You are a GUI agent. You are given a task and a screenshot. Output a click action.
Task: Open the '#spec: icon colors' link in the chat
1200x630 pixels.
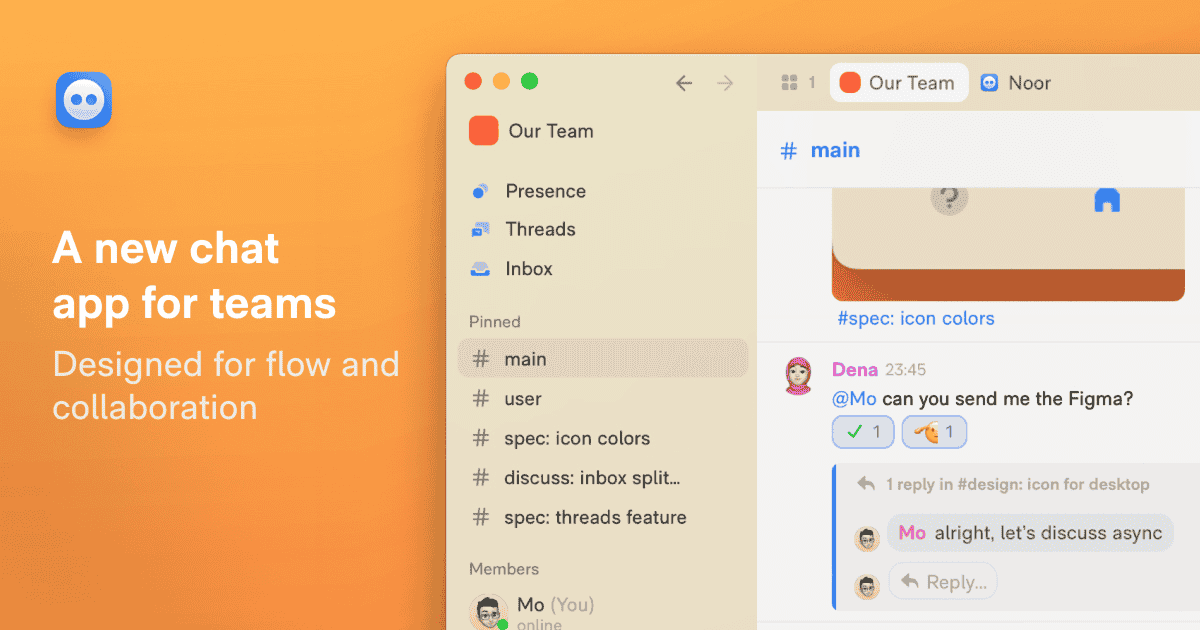click(x=916, y=319)
